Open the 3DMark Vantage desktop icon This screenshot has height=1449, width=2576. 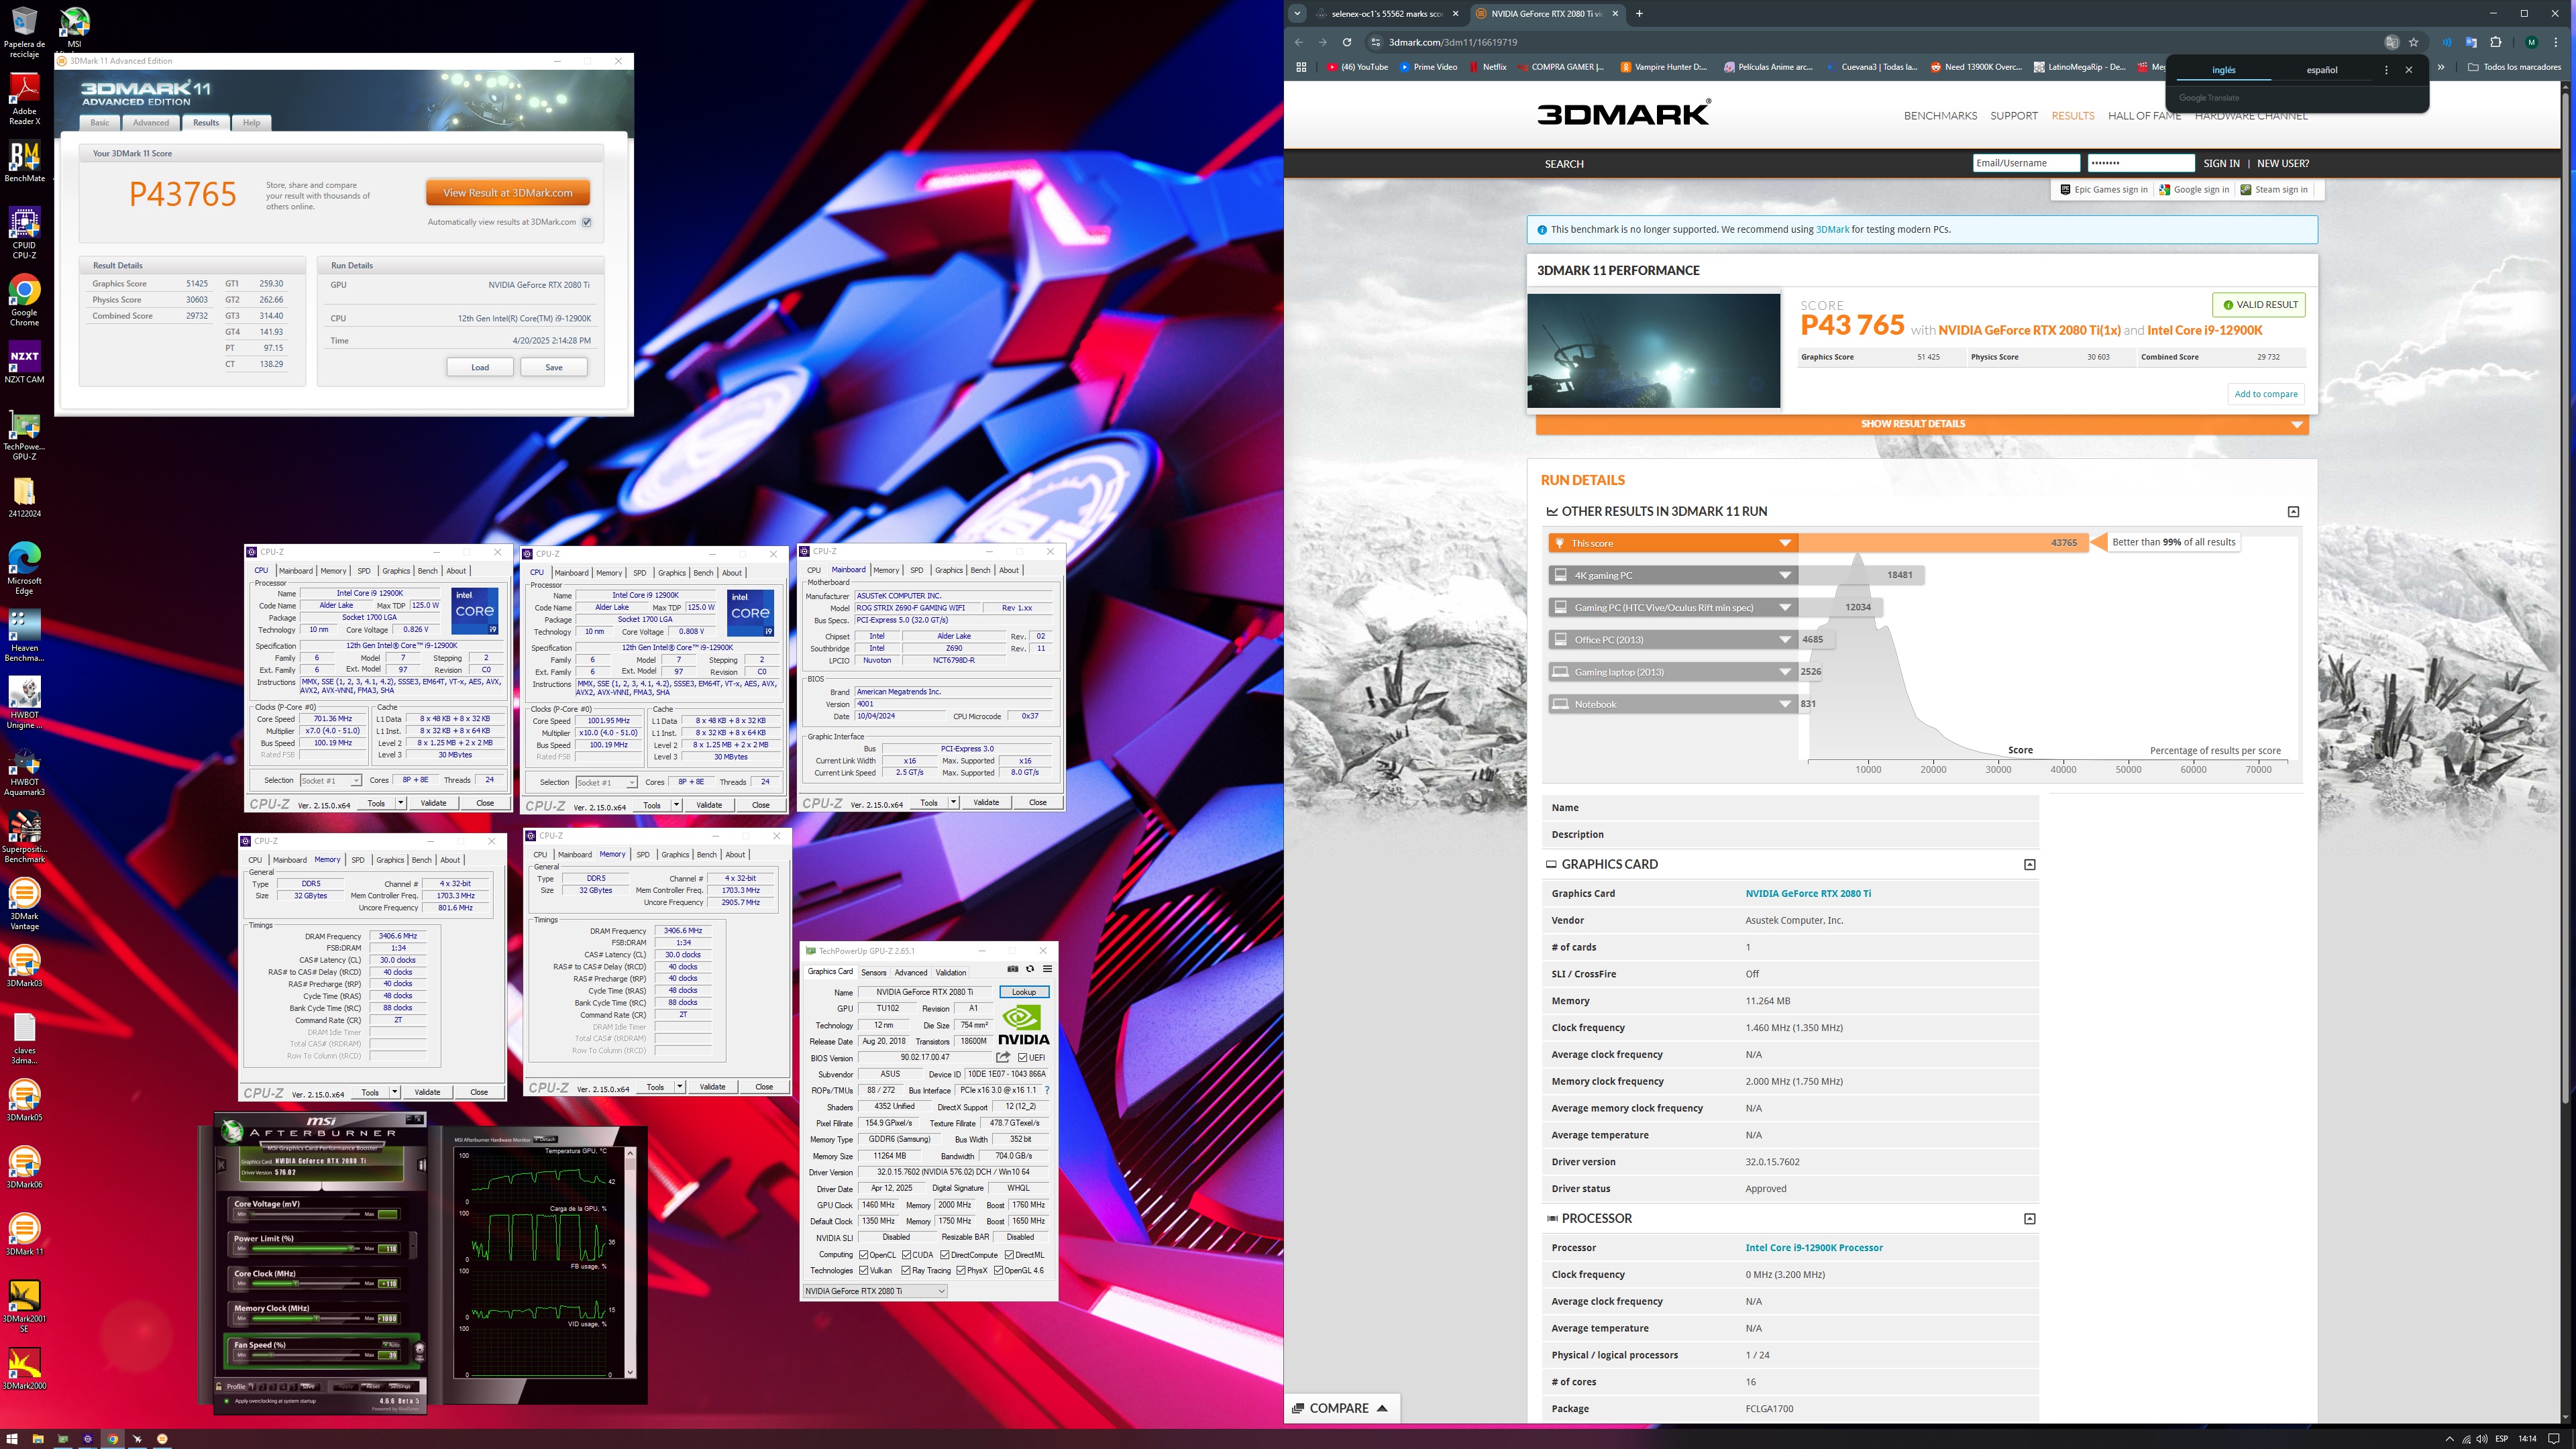tap(24, 904)
